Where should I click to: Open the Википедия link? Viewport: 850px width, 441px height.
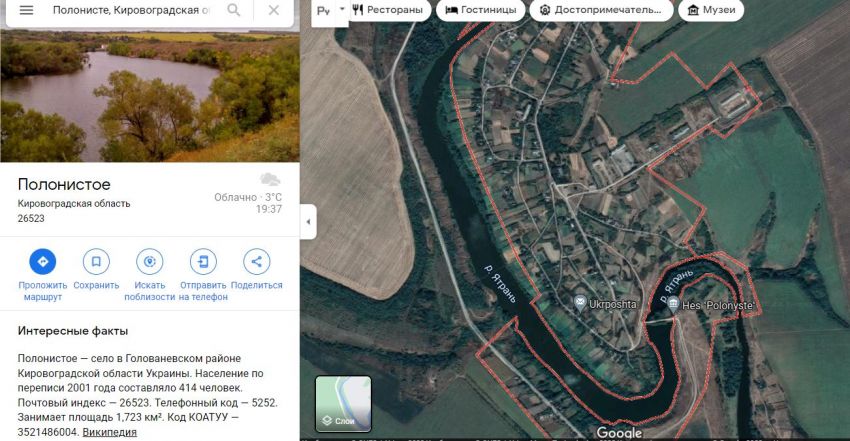109,432
